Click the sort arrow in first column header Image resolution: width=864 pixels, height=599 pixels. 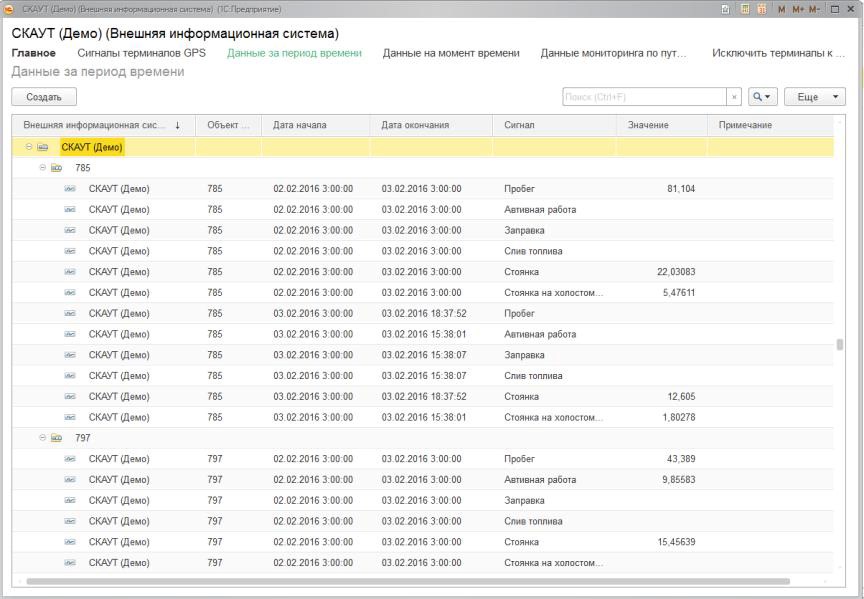(x=177, y=125)
